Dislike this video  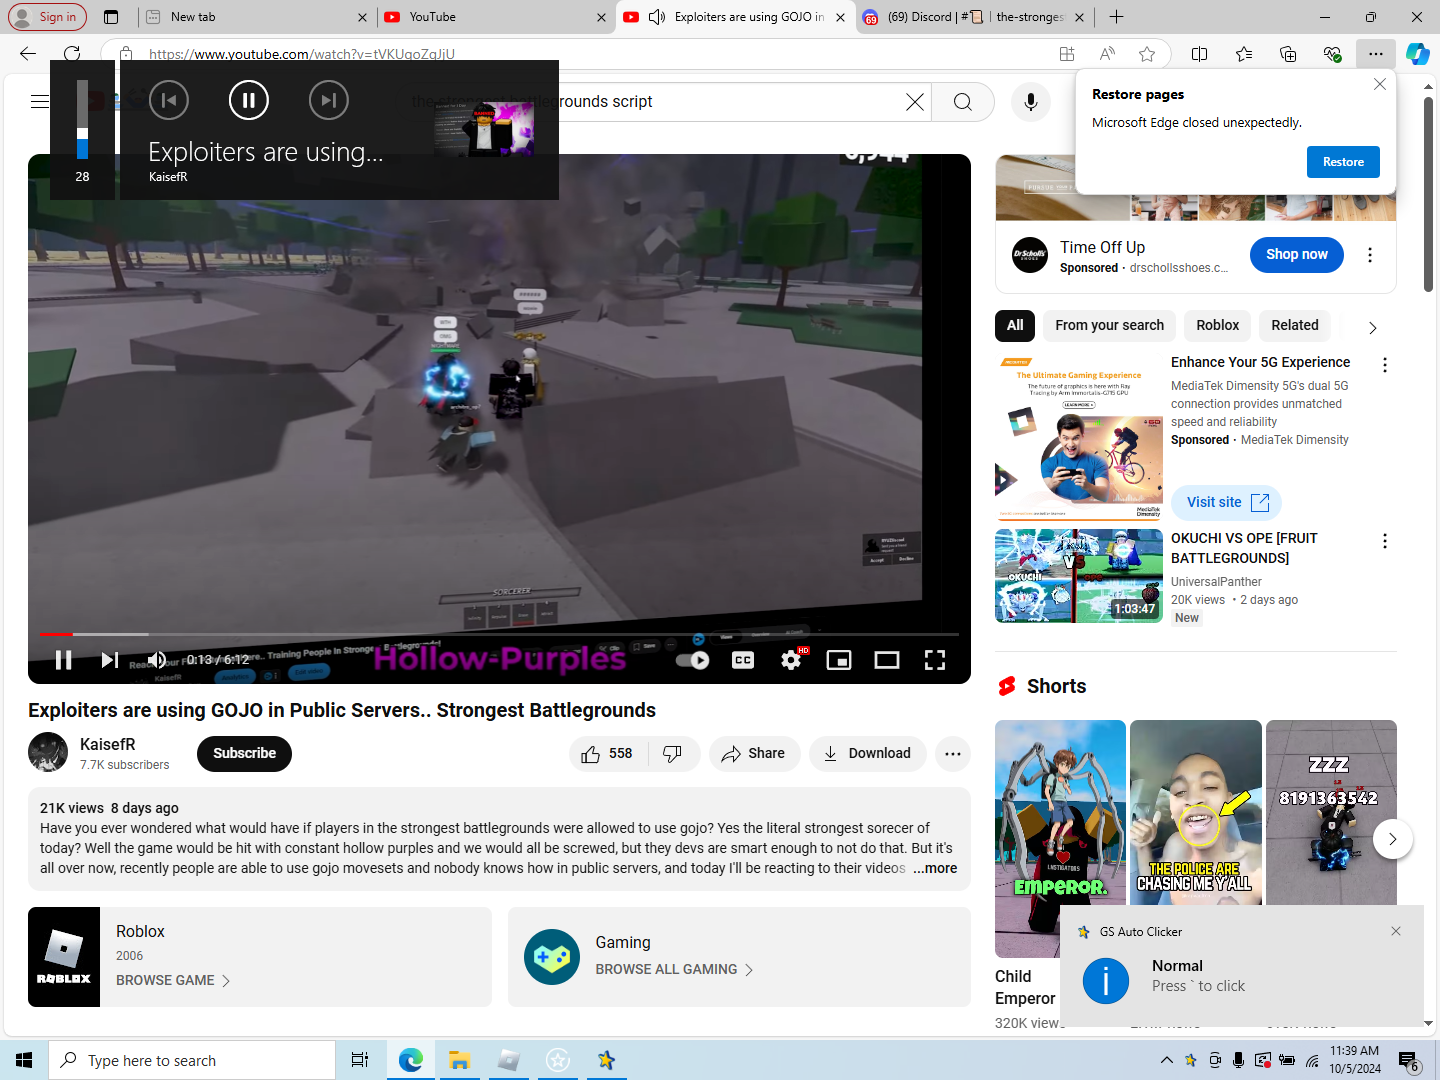click(673, 754)
